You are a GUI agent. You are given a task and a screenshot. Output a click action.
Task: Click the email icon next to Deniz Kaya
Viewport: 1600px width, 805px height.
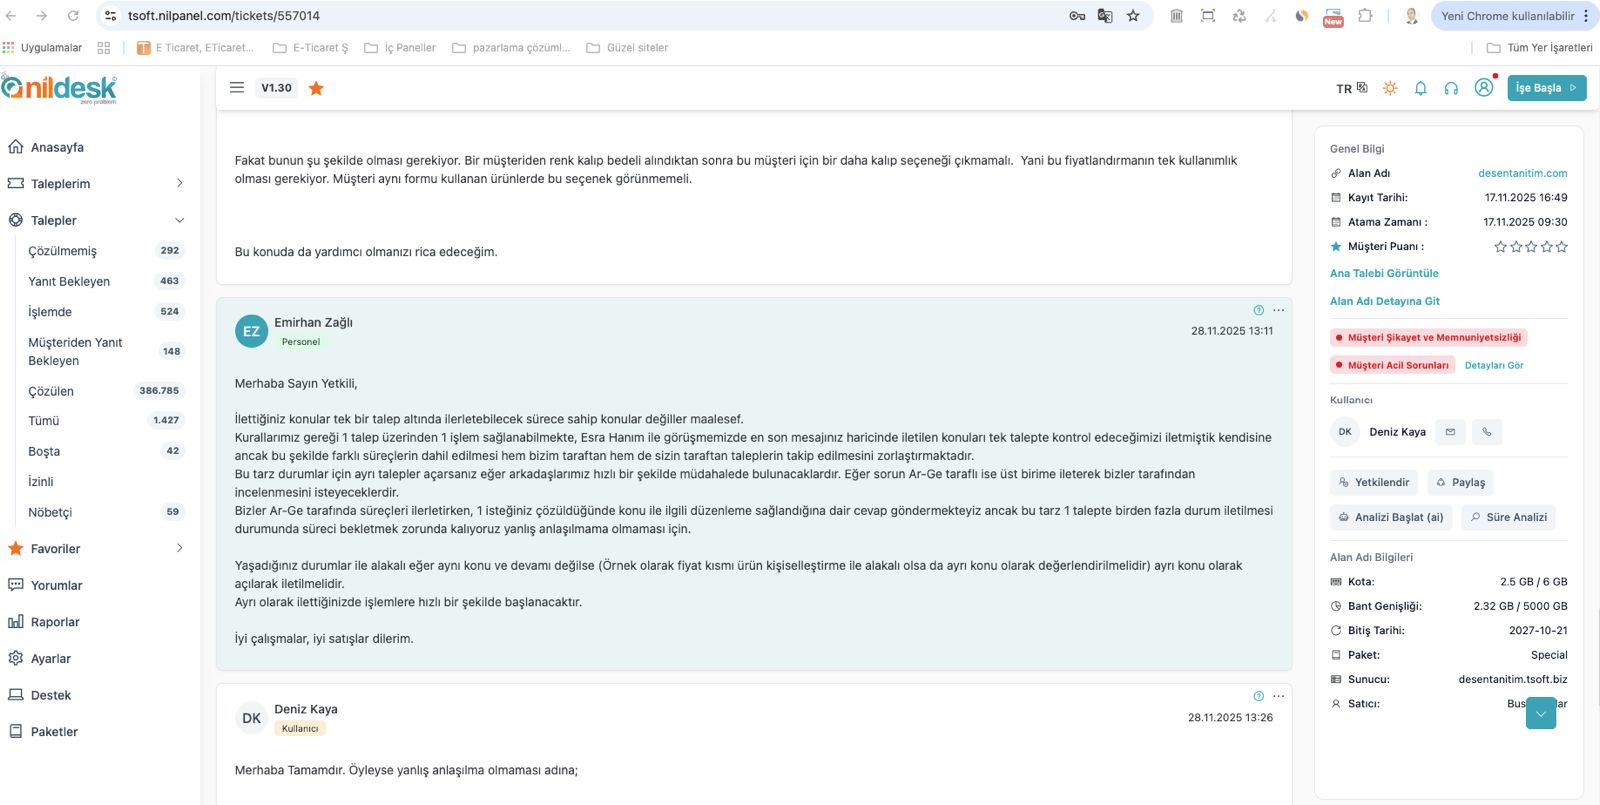click(x=1450, y=432)
